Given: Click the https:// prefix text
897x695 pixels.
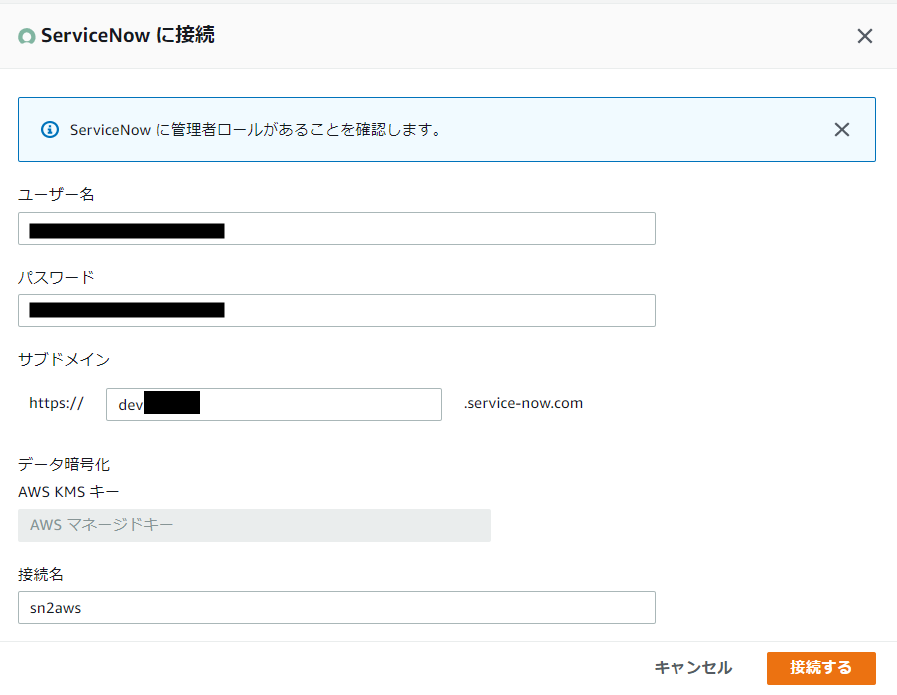Looking at the screenshot, I should pyautogui.click(x=56, y=404).
